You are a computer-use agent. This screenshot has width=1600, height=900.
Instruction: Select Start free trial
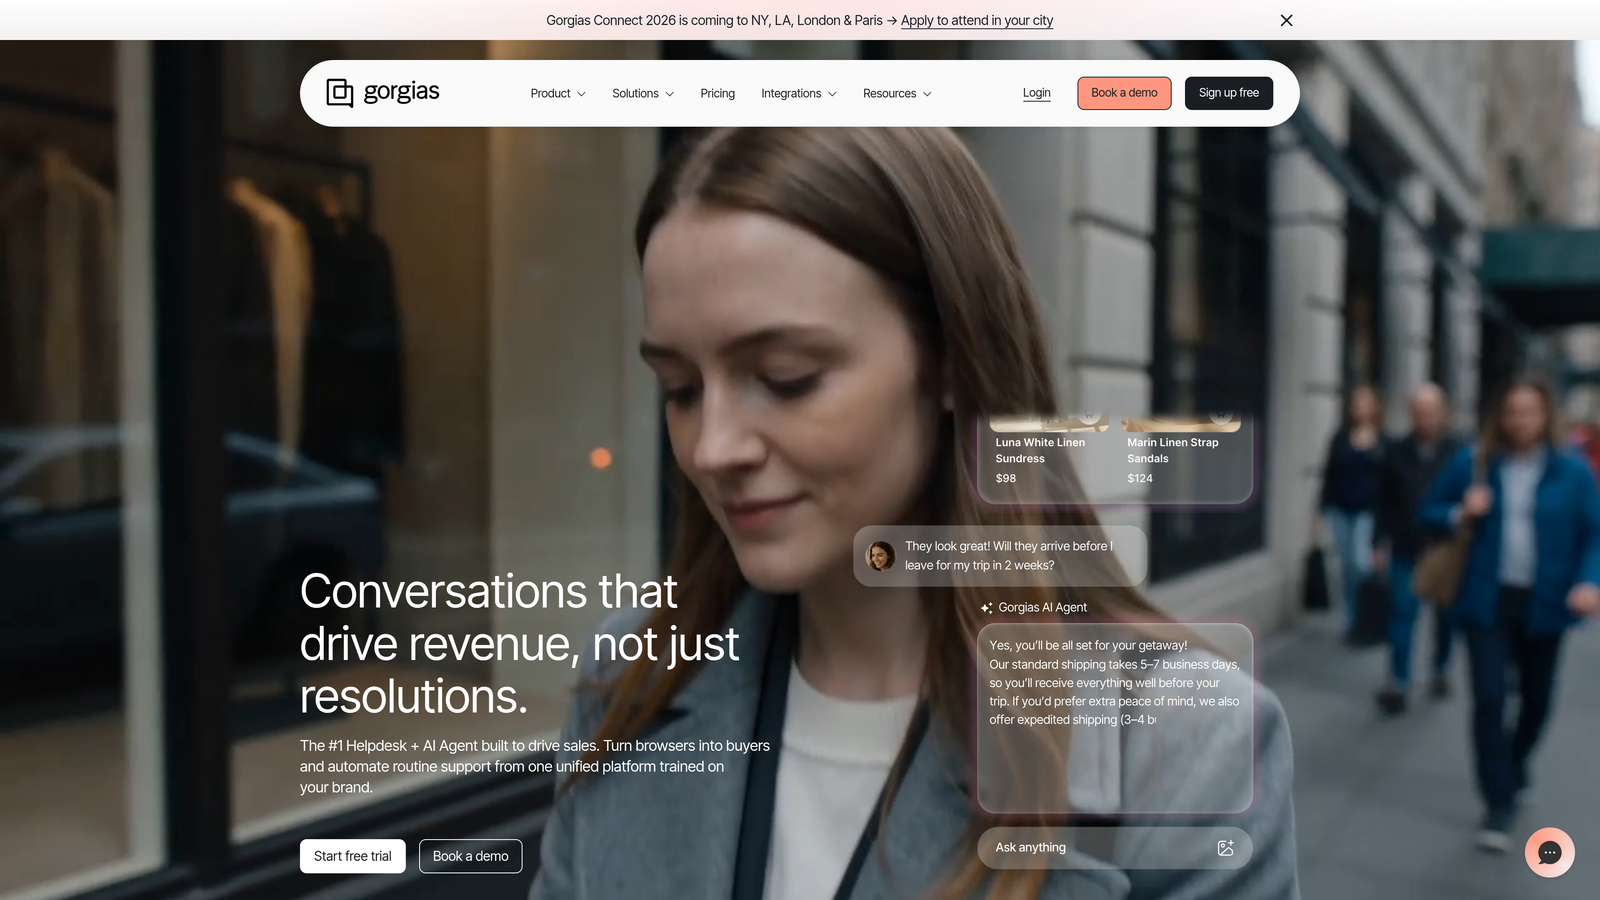[x=352, y=856]
